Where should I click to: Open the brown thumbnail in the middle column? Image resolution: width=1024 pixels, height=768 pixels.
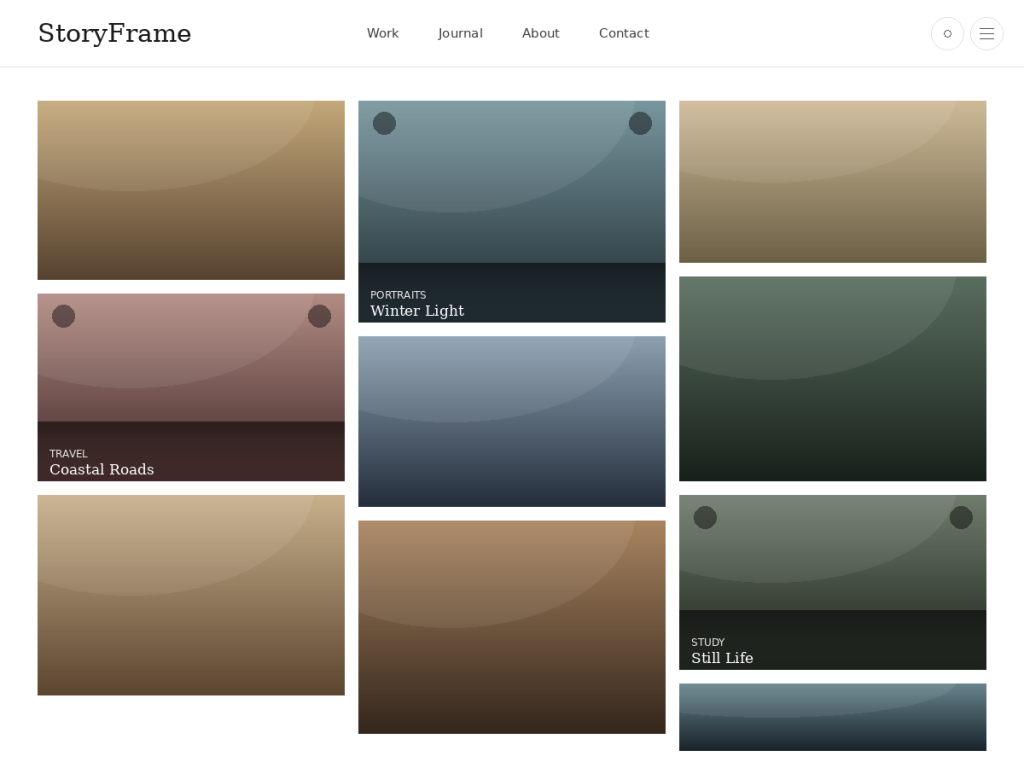[512, 627]
